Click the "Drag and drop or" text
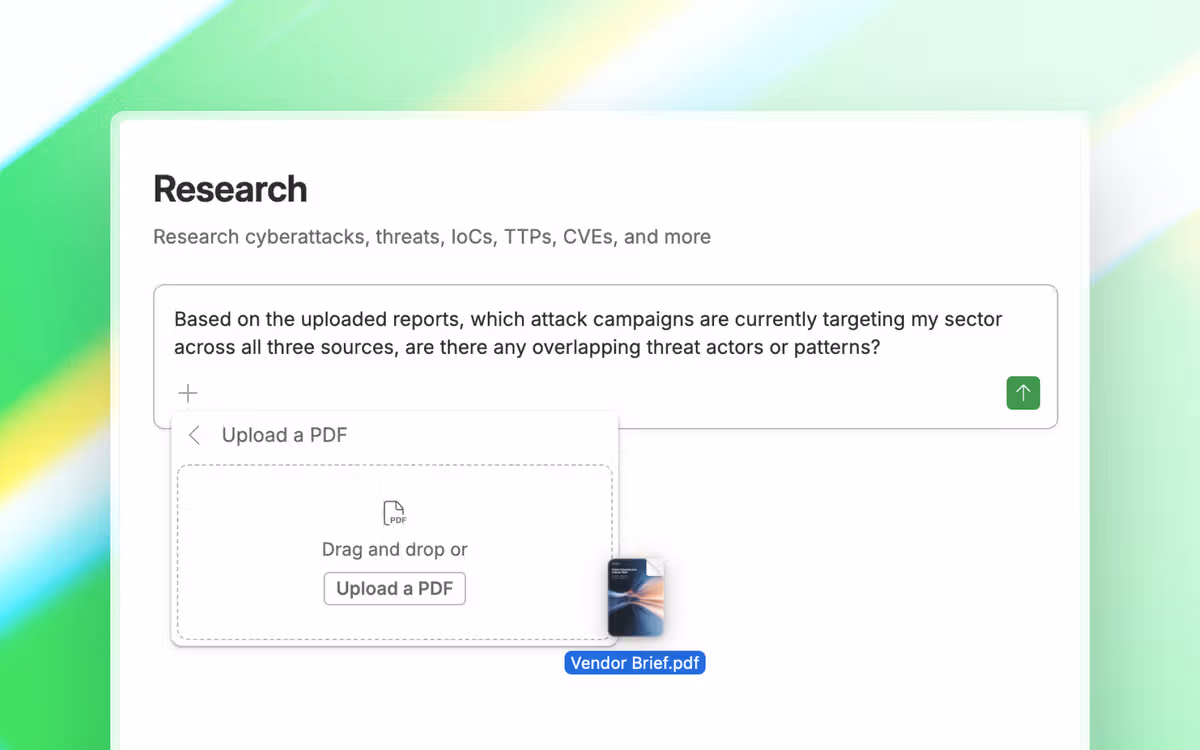Viewport: 1200px width, 750px height. (394, 549)
